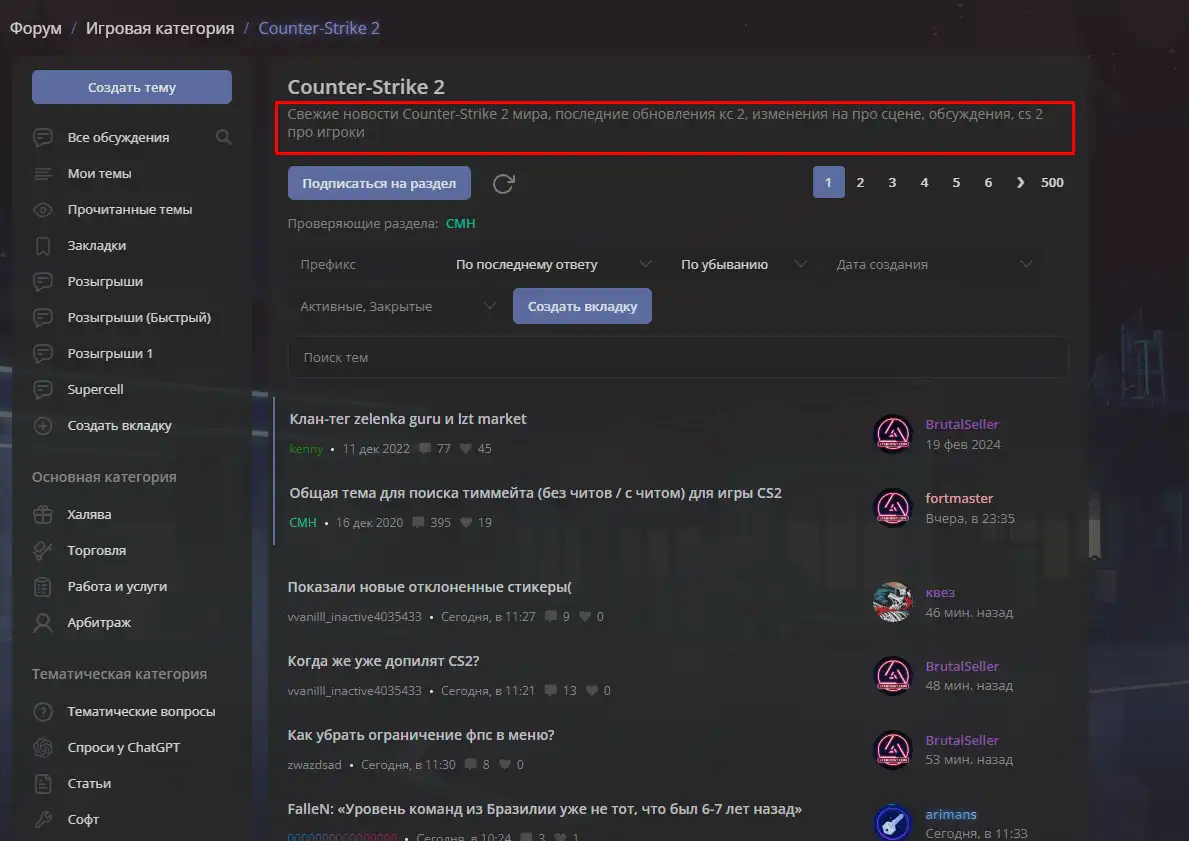Open the Активные, Закрытые status dropdown
The height and width of the screenshot is (841, 1189).
398,306
